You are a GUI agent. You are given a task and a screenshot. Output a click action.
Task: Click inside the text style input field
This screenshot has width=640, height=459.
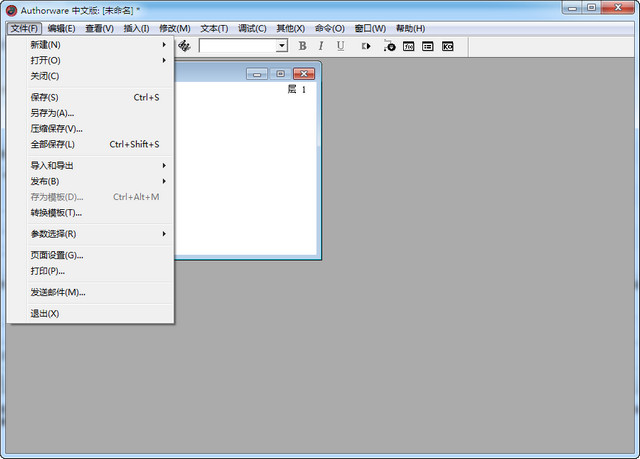pos(237,46)
